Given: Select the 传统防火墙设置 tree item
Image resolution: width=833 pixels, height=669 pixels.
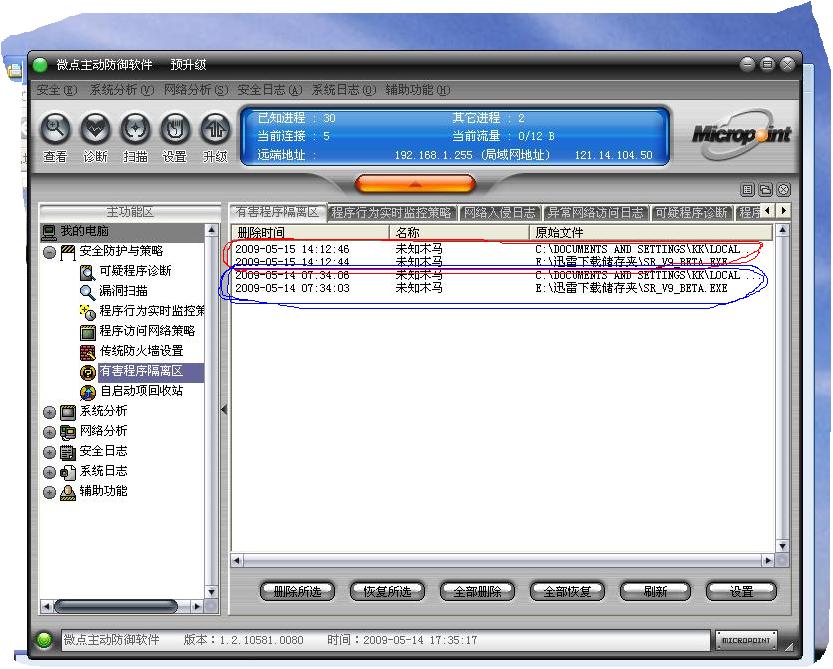Looking at the screenshot, I should coord(142,351).
